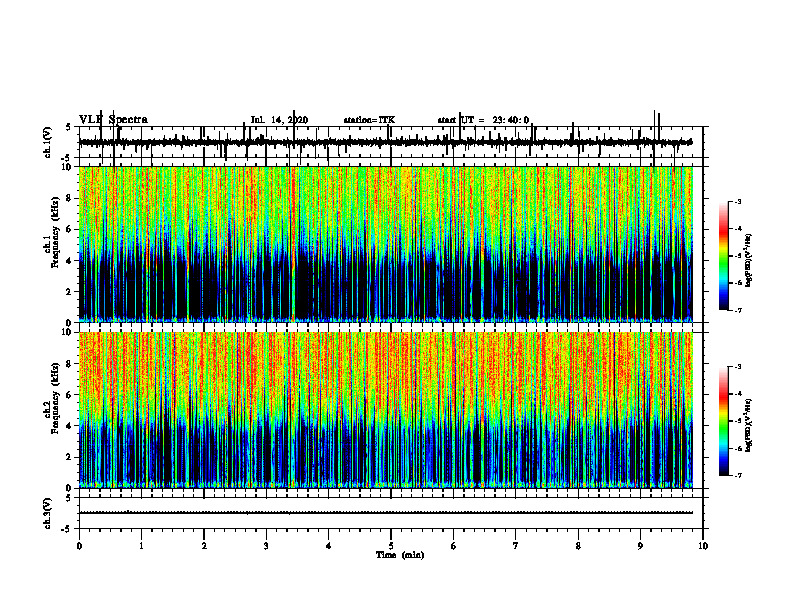Click time axis tick label "1"
Viewport: 792px width, 612px height.
(x=142, y=546)
